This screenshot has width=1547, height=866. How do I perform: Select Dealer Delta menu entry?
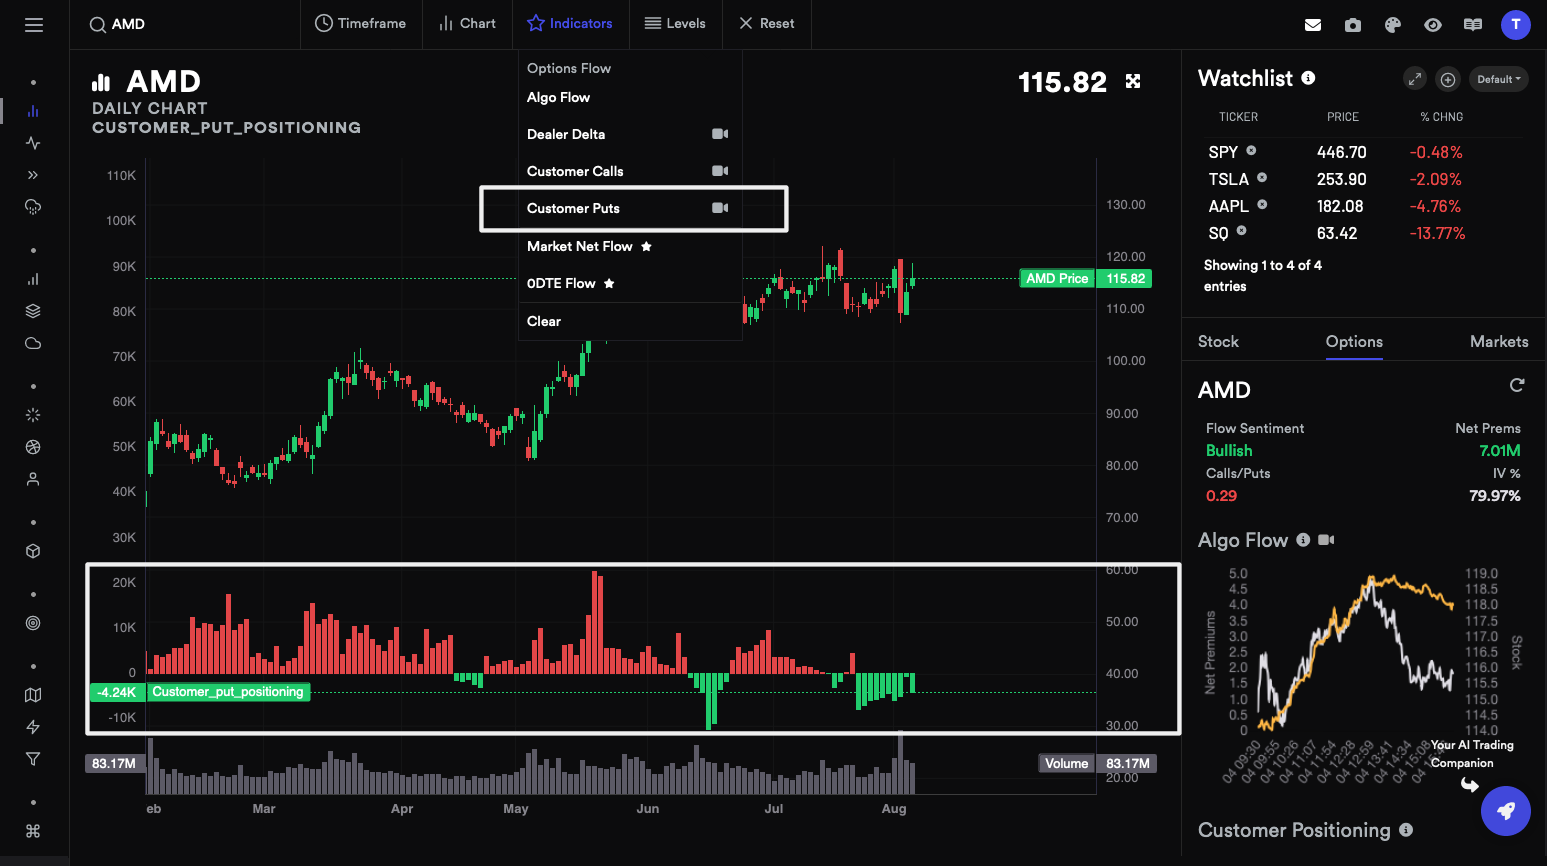pos(566,134)
